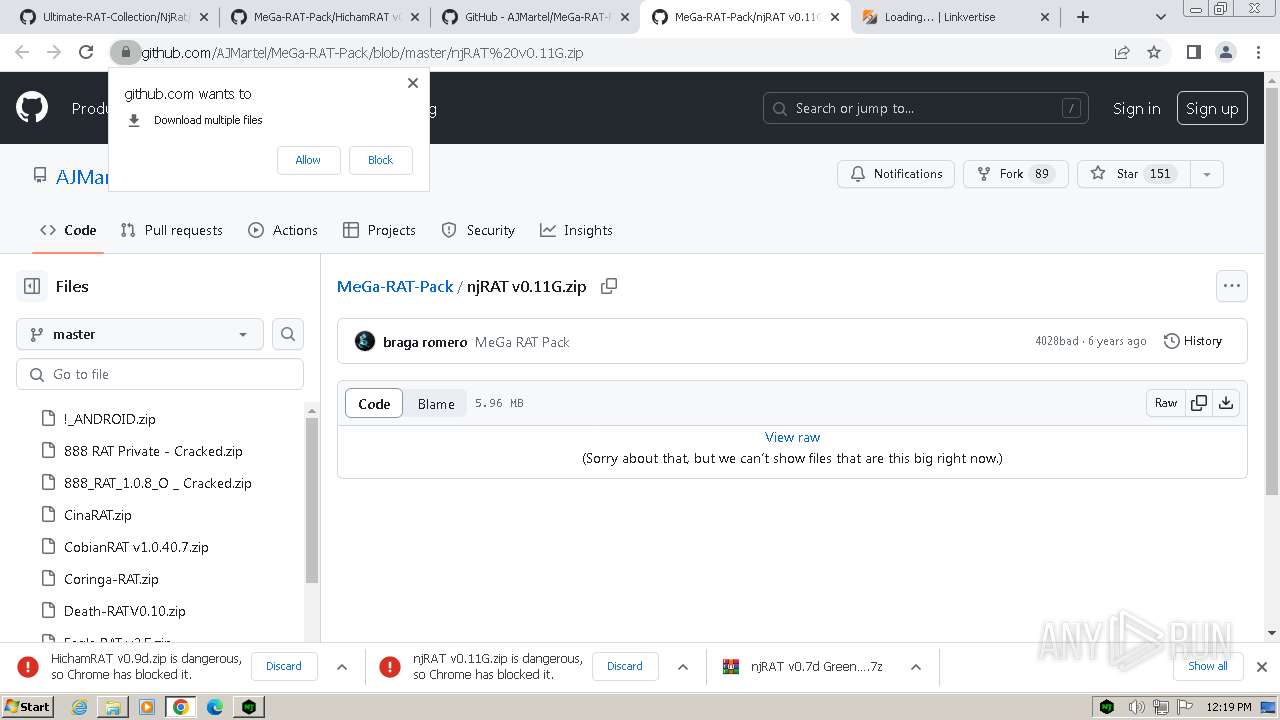
Task: Go back with browser back arrow
Action: (x=22, y=53)
